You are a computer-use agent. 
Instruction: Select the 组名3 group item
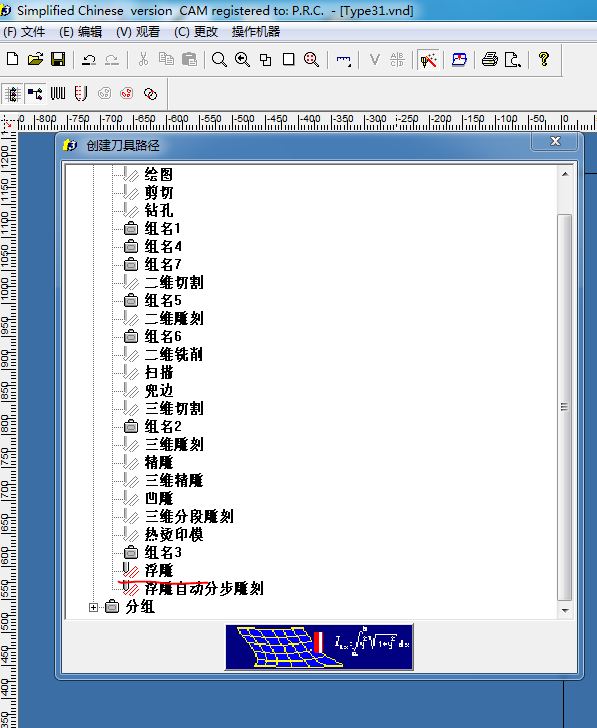[163, 552]
